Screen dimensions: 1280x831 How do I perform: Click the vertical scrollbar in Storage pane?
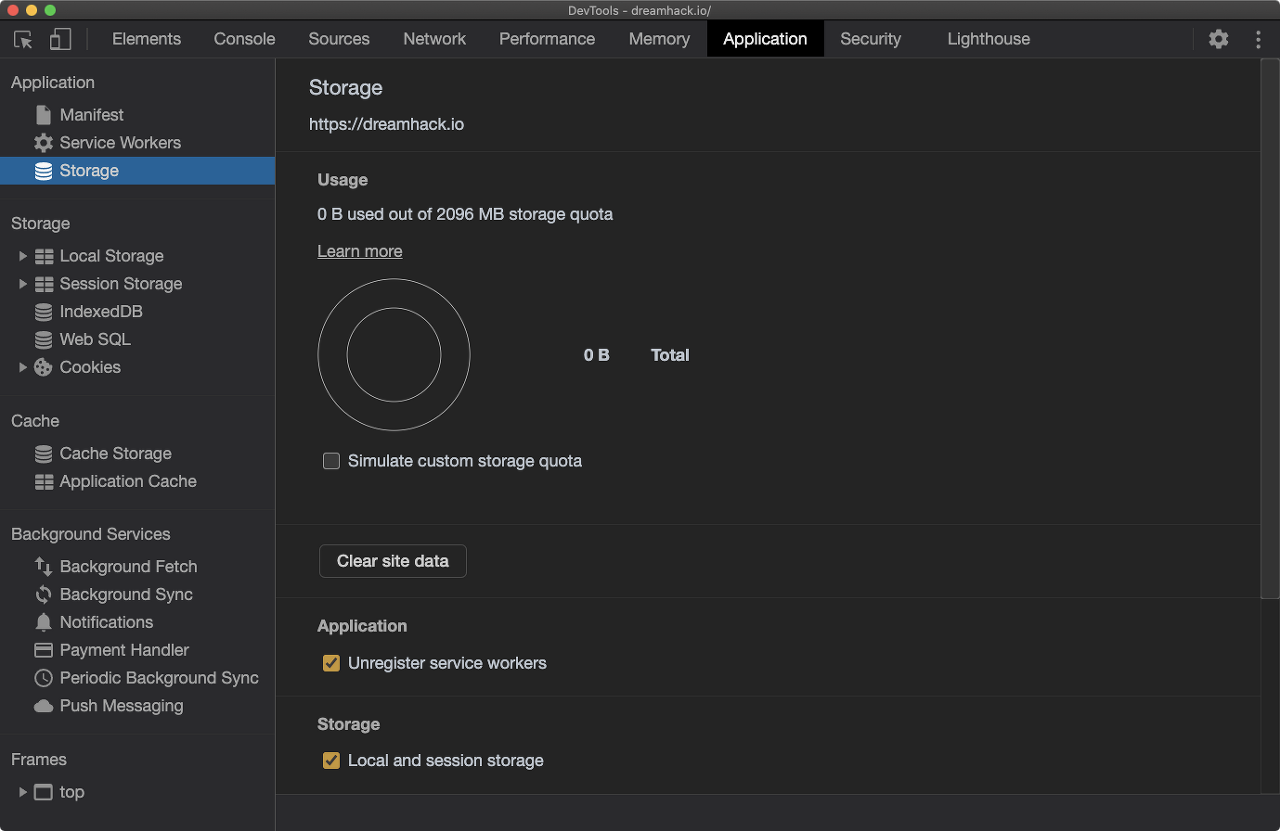[x=1270, y=328]
